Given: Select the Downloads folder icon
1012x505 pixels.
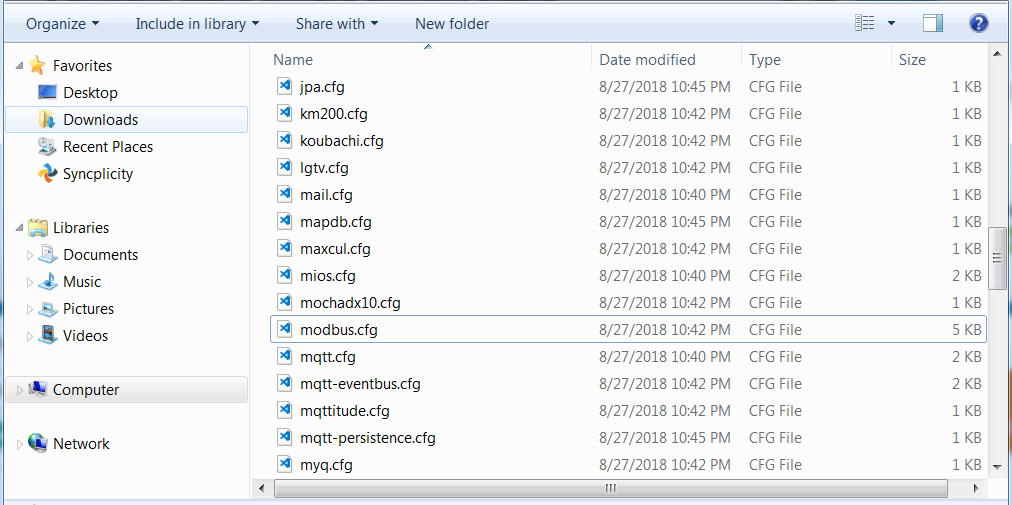Looking at the screenshot, I should [x=47, y=120].
